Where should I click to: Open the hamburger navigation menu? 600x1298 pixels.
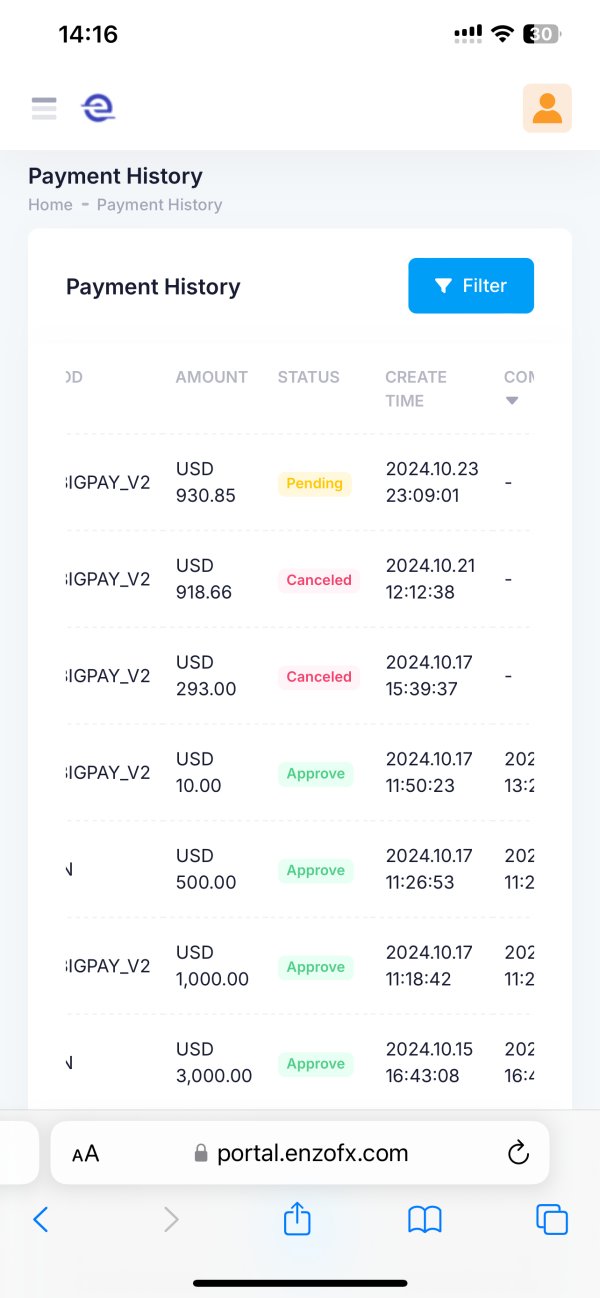pos(44,108)
